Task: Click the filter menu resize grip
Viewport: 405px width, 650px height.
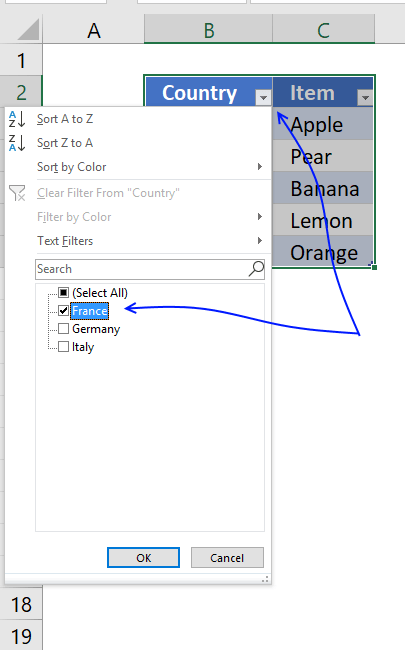Action: (x=265, y=579)
